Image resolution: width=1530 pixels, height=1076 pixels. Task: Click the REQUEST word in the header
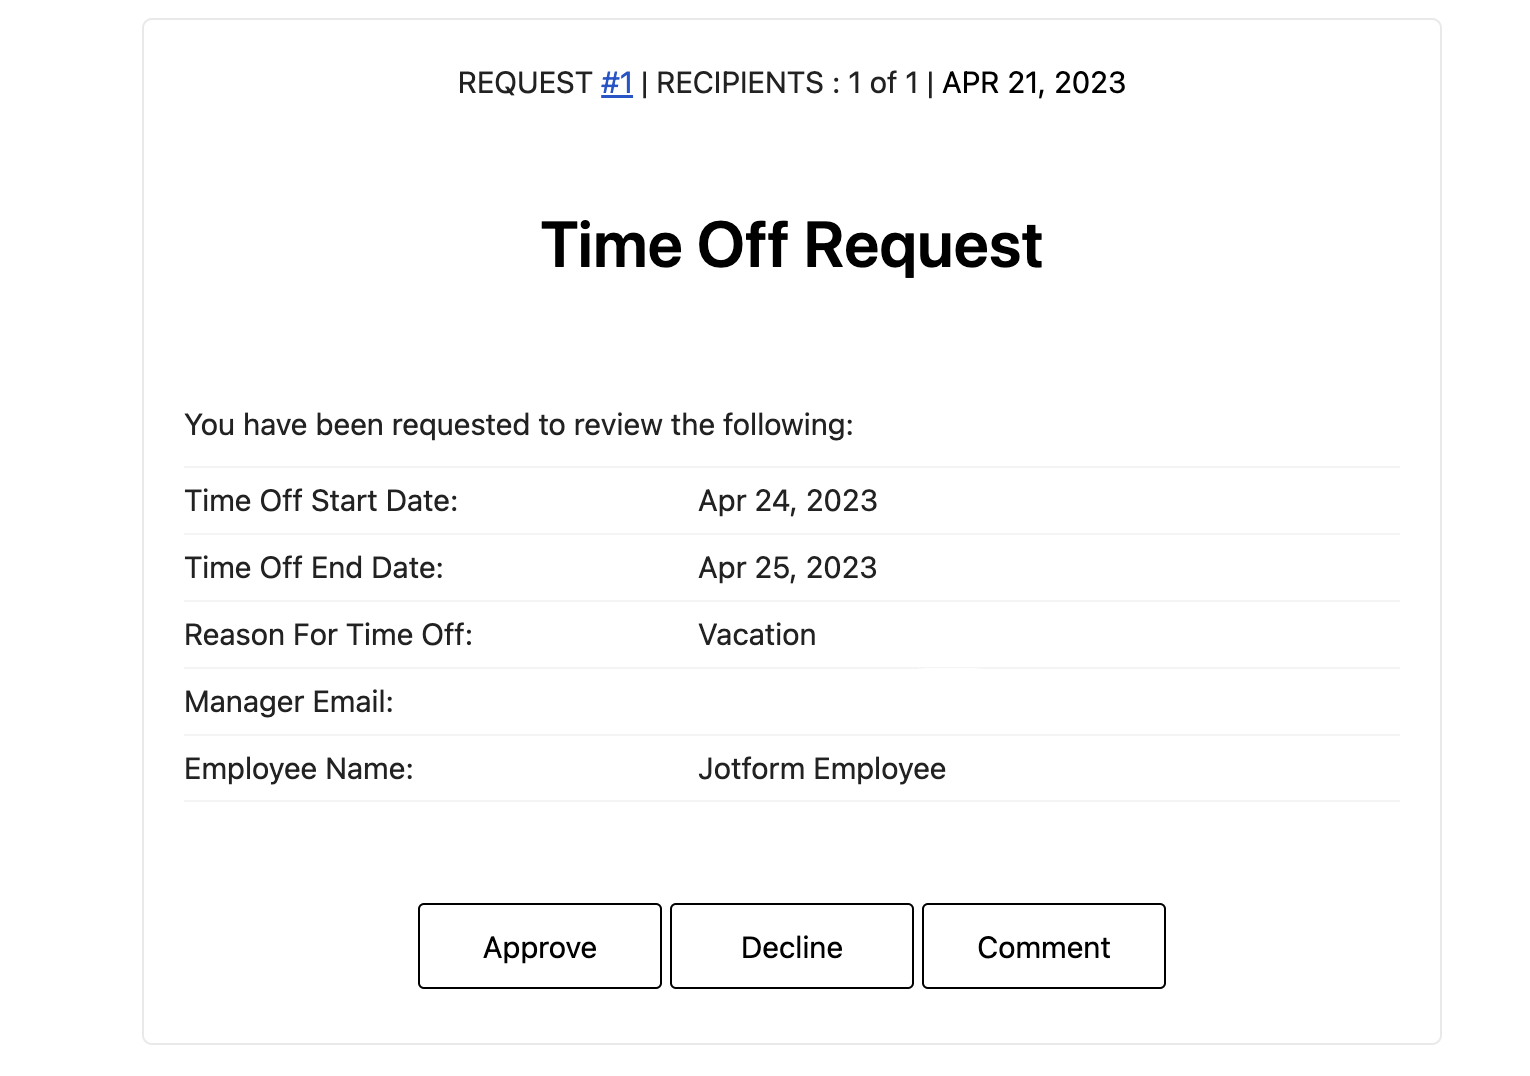(x=525, y=83)
